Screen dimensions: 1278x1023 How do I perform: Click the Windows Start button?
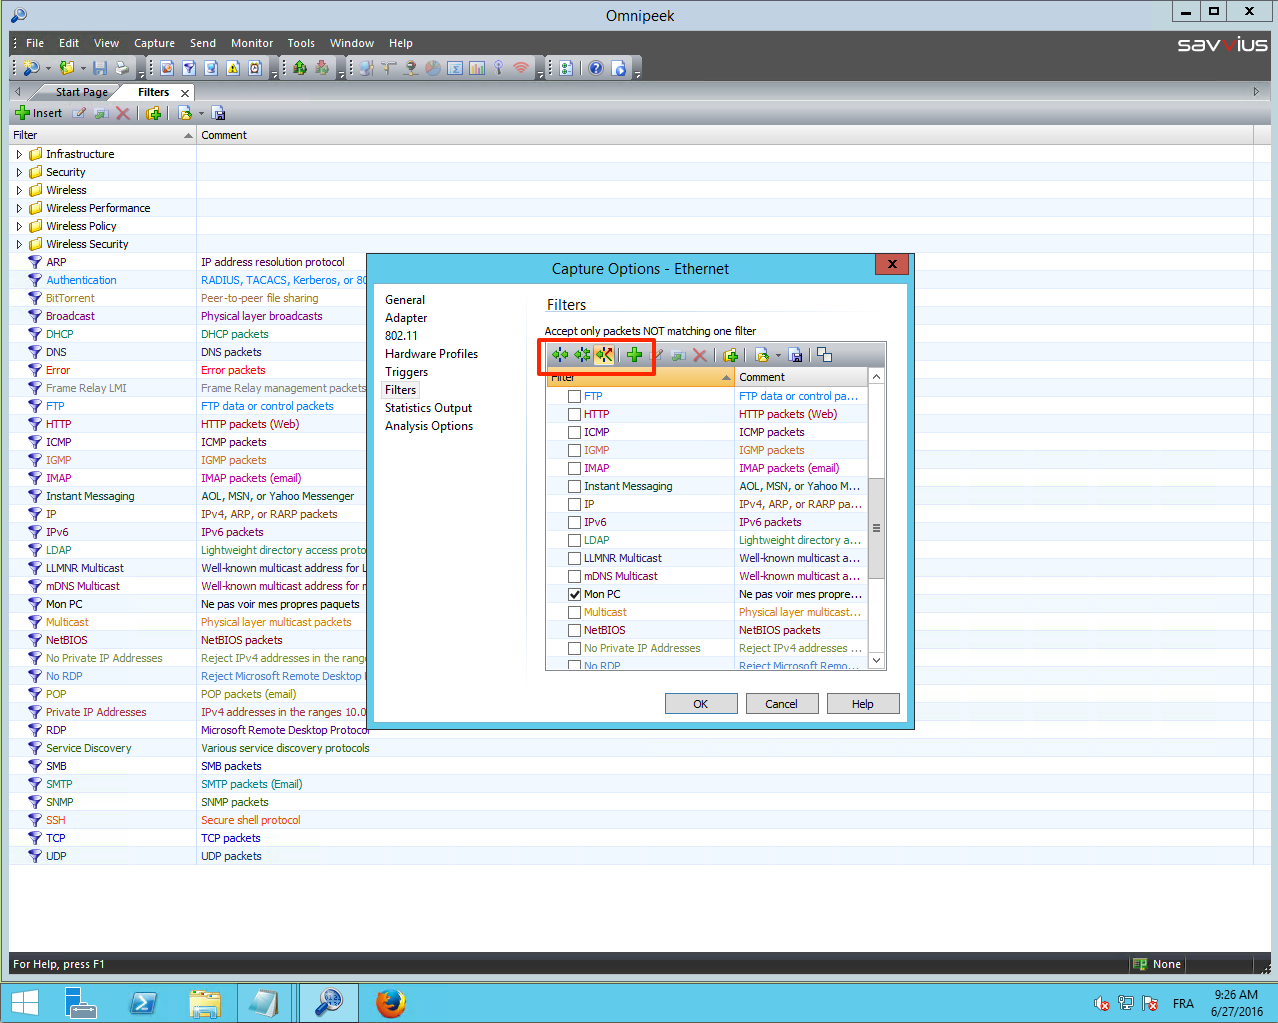[x=24, y=1003]
